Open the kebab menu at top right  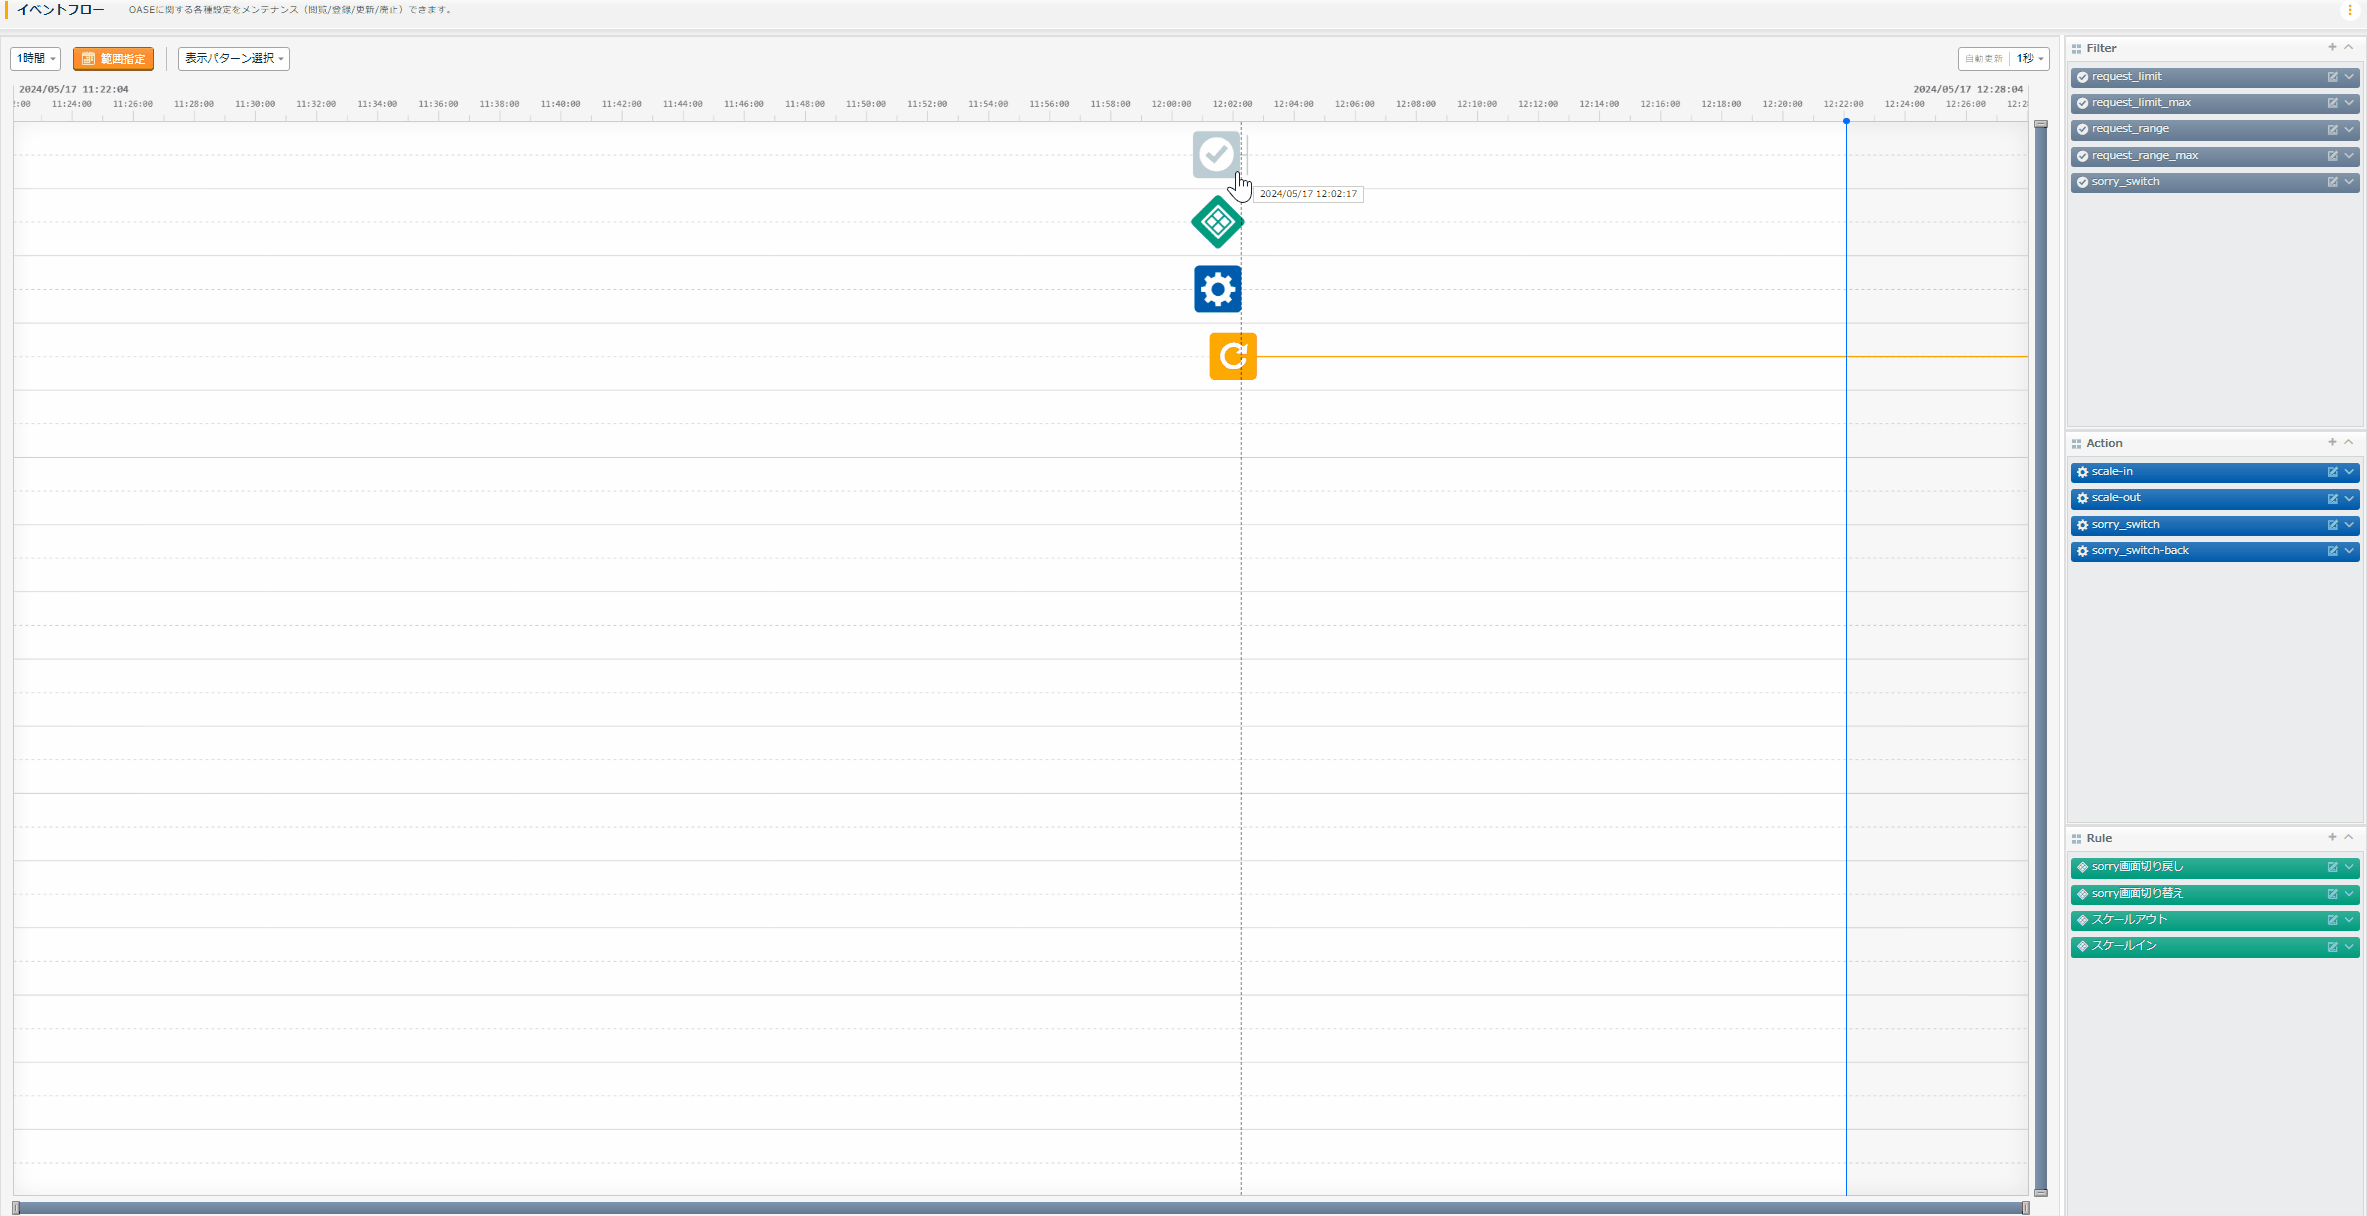point(2349,10)
